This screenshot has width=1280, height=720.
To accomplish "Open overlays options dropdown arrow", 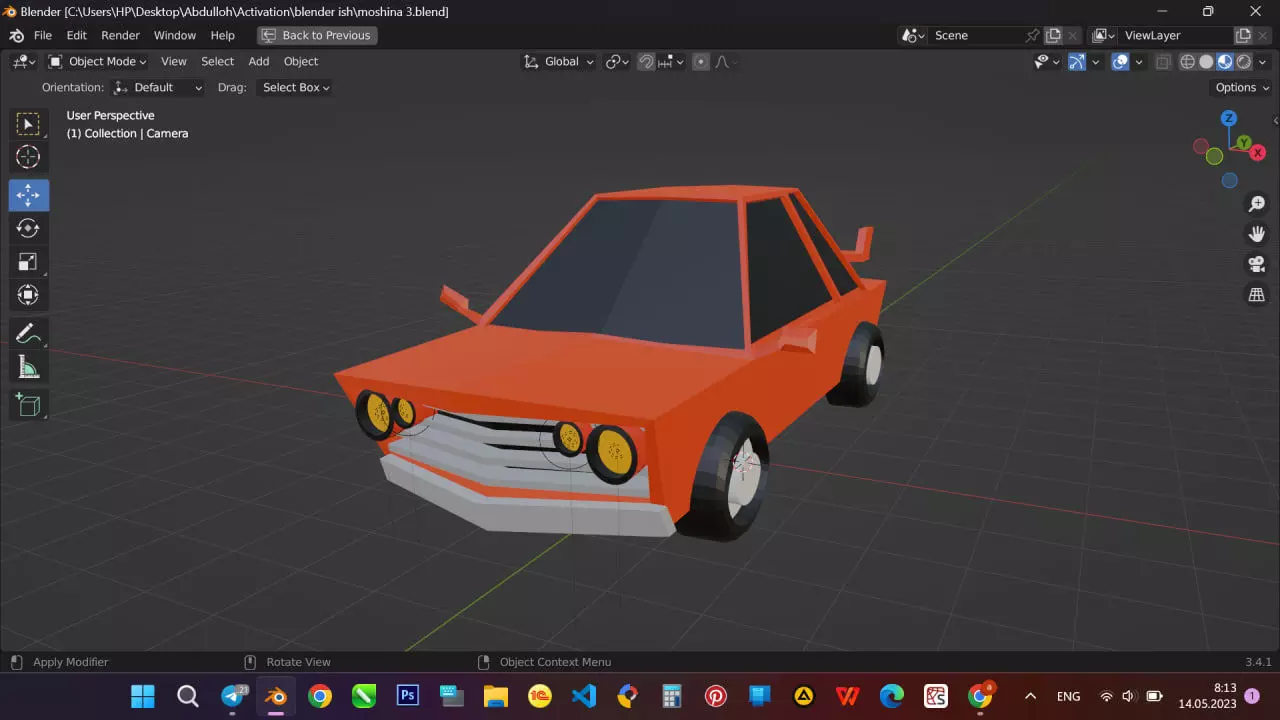I will (x=1138, y=61).
